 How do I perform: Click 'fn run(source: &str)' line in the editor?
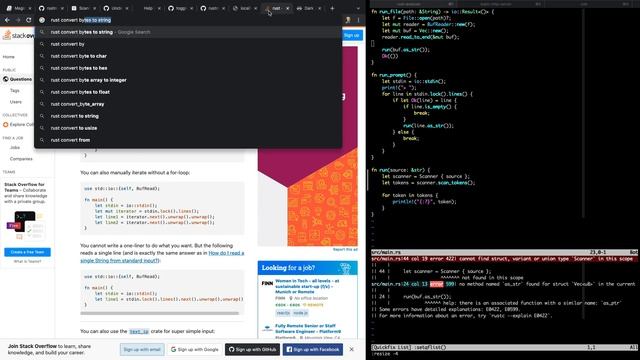(400, 170)
